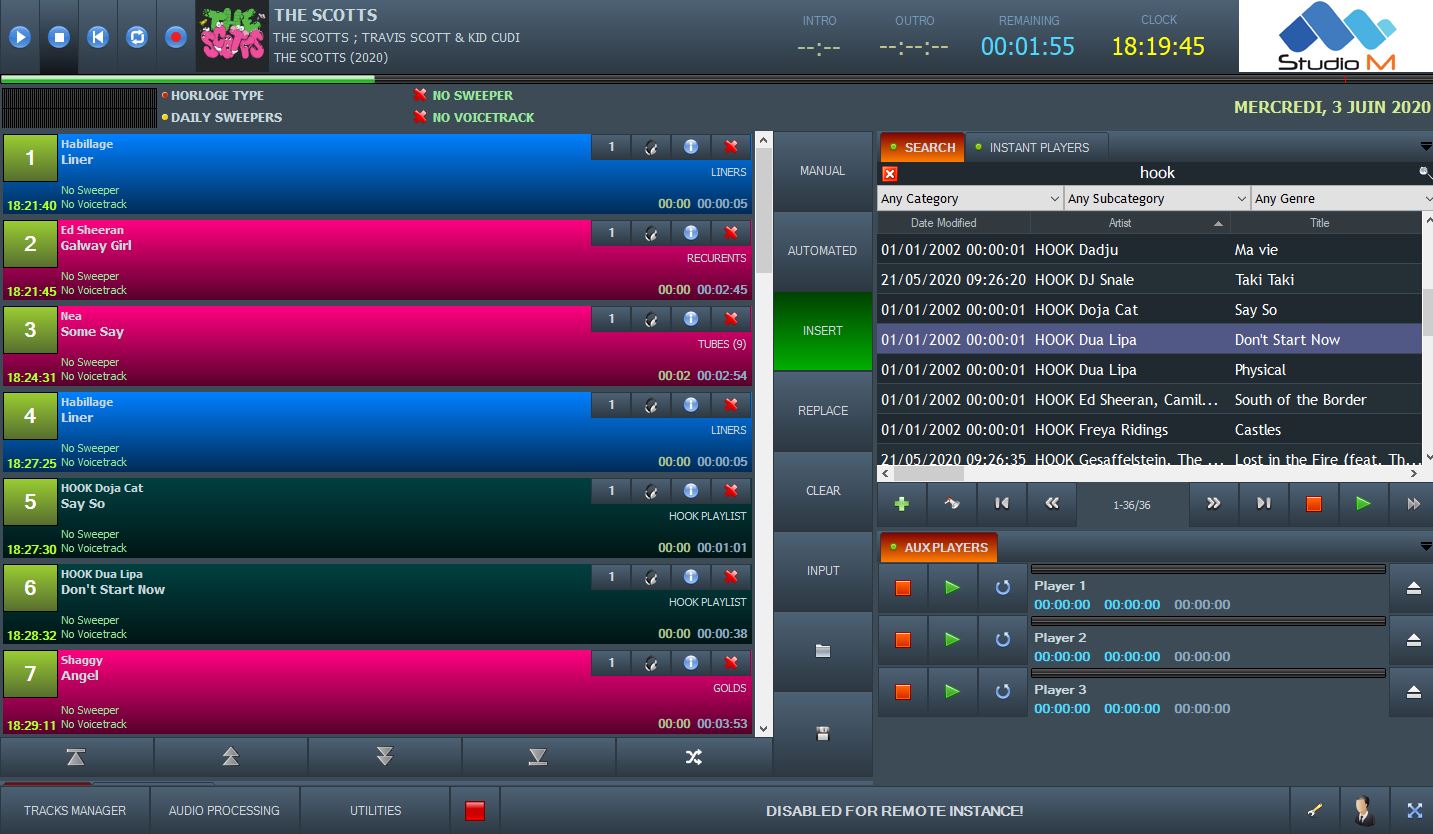
Task: Open the Any Genre dropdown
Action: click(x=1342, y=198)
